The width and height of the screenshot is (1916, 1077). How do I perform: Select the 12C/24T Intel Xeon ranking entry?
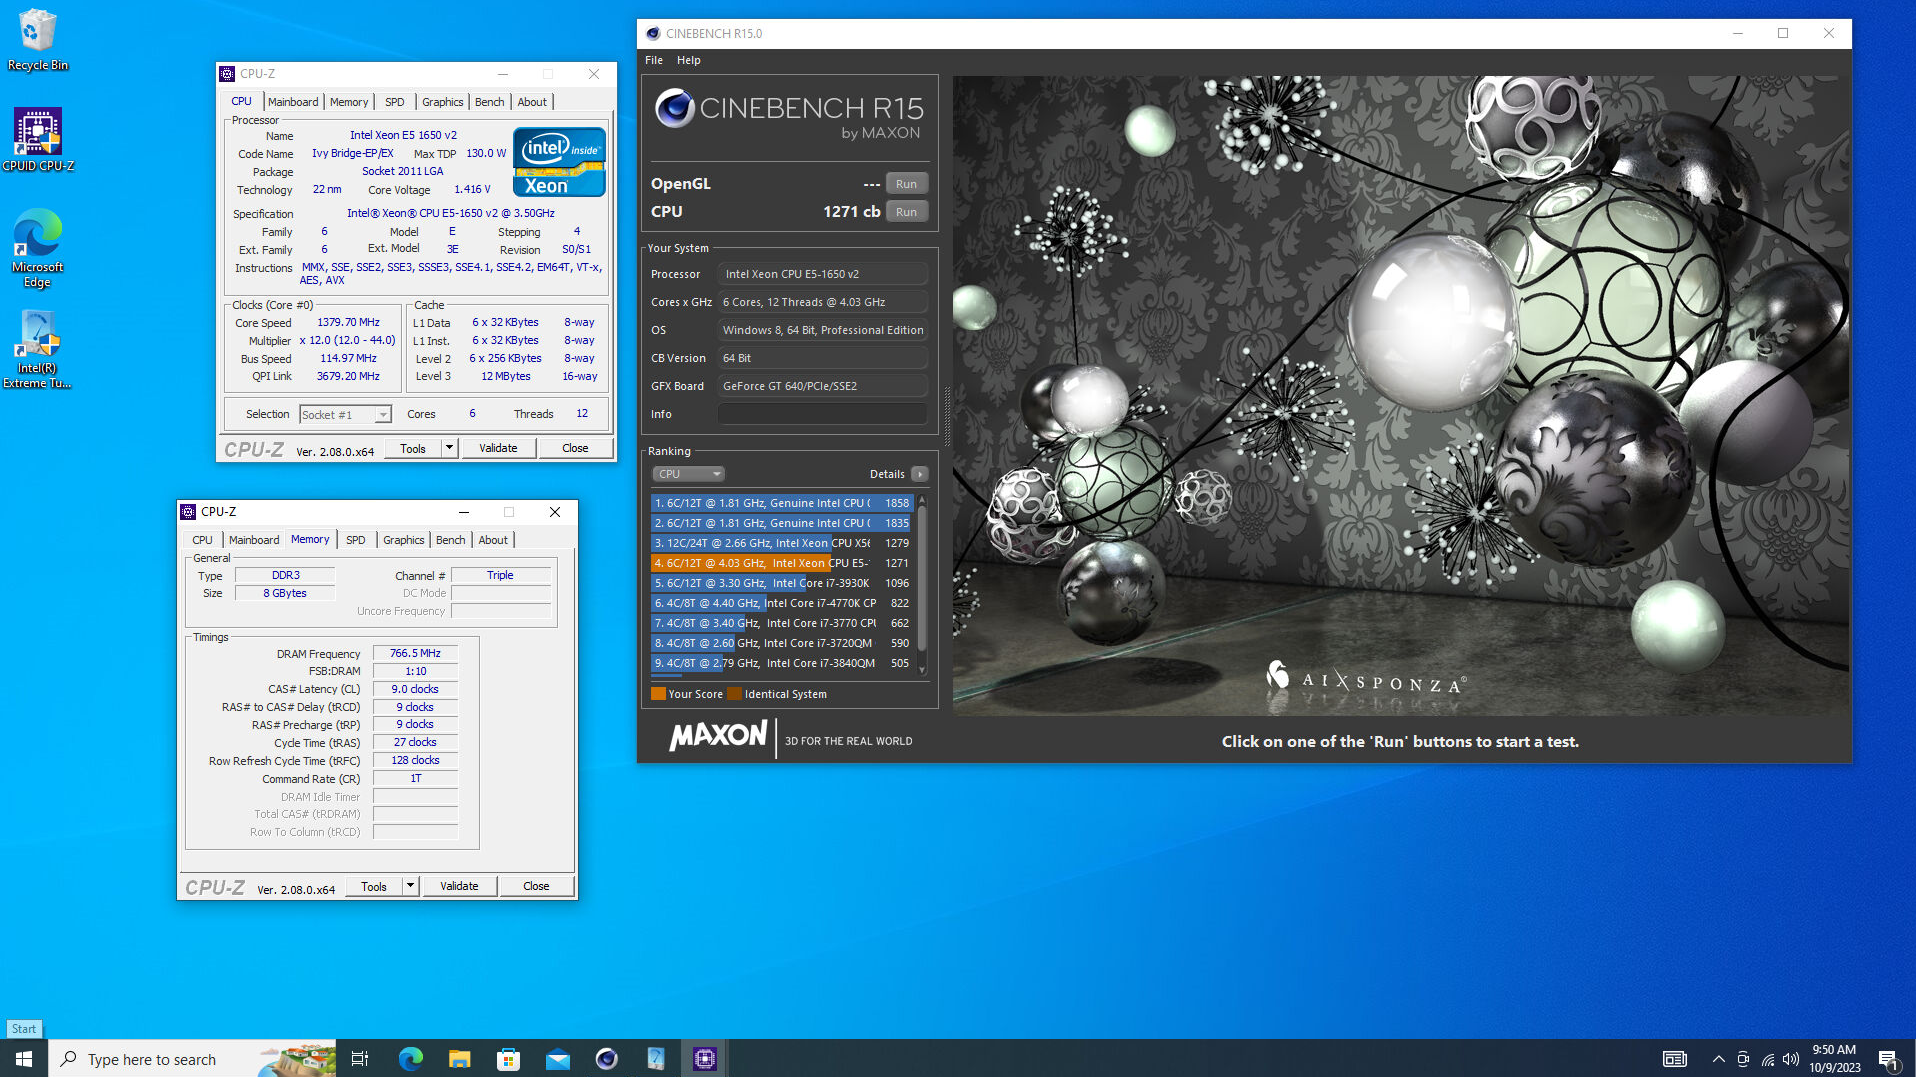782,543
